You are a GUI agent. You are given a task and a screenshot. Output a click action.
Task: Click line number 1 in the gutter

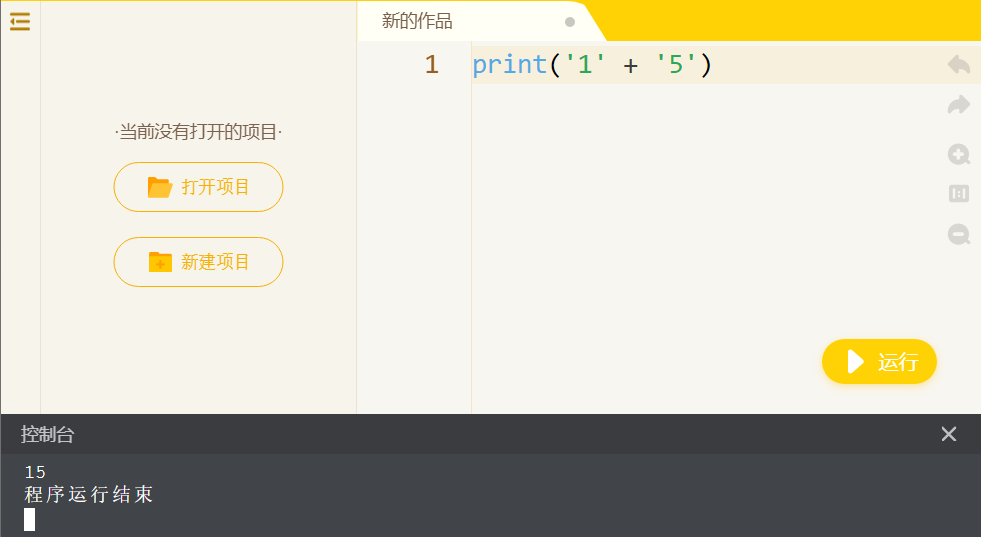[x=432, y=64]
